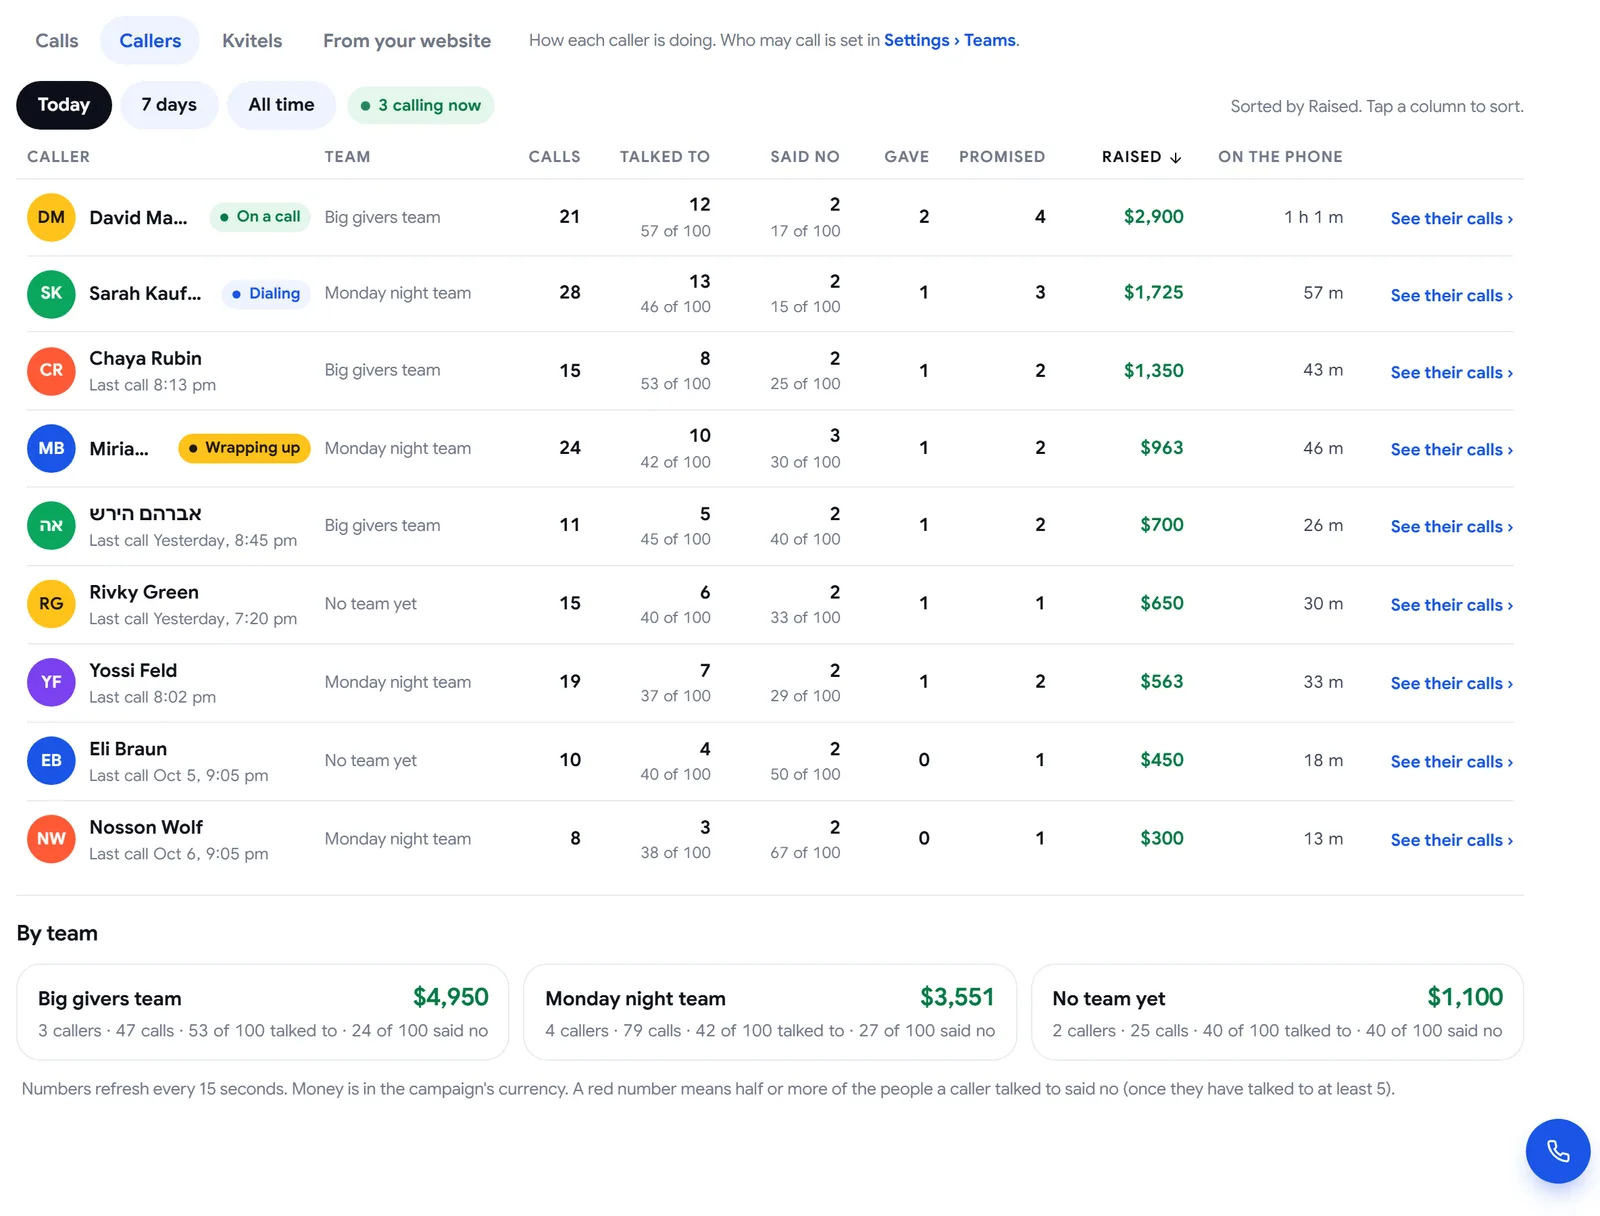Click Eli Braun's EB avatar
The width and height of the screenshot is (1600, 1216).
click(x=51, y=760)
